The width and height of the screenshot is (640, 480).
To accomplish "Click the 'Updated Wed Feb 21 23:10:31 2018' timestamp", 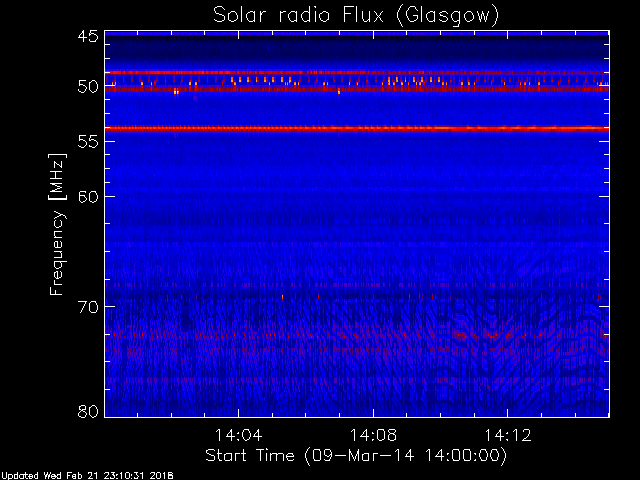I will pos(87,476).
